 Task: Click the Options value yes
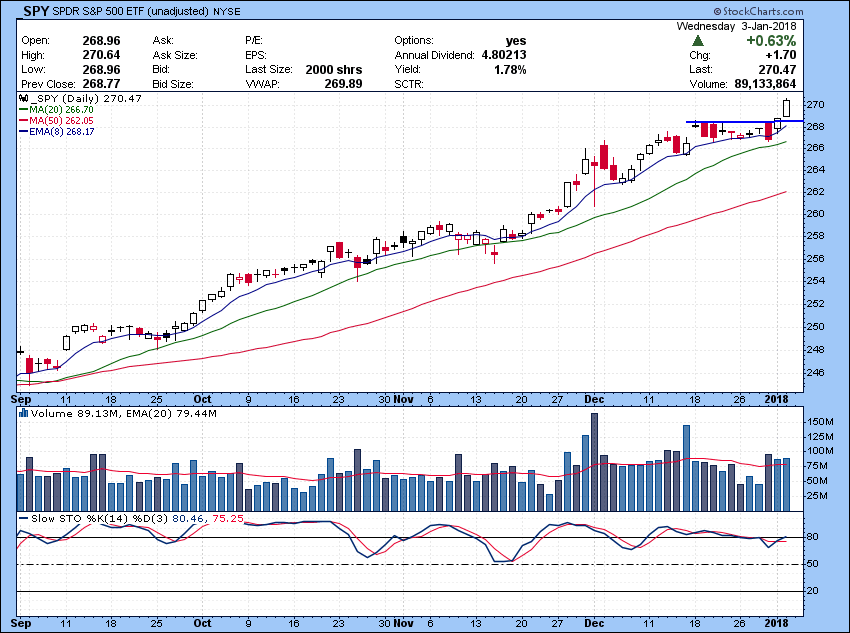(x=516, y=41)
